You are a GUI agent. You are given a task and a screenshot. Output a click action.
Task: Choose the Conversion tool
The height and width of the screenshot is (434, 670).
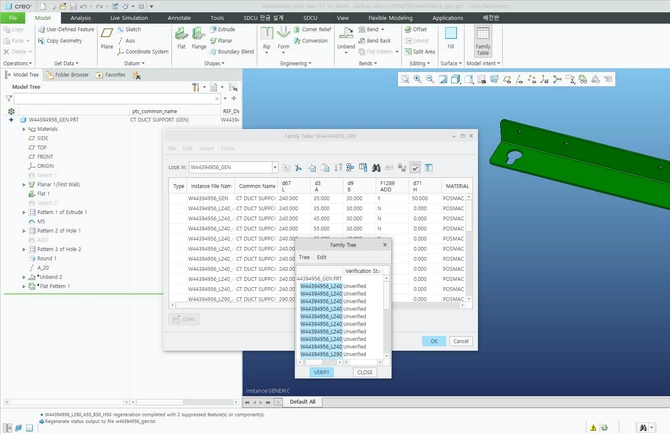point(311,41)
